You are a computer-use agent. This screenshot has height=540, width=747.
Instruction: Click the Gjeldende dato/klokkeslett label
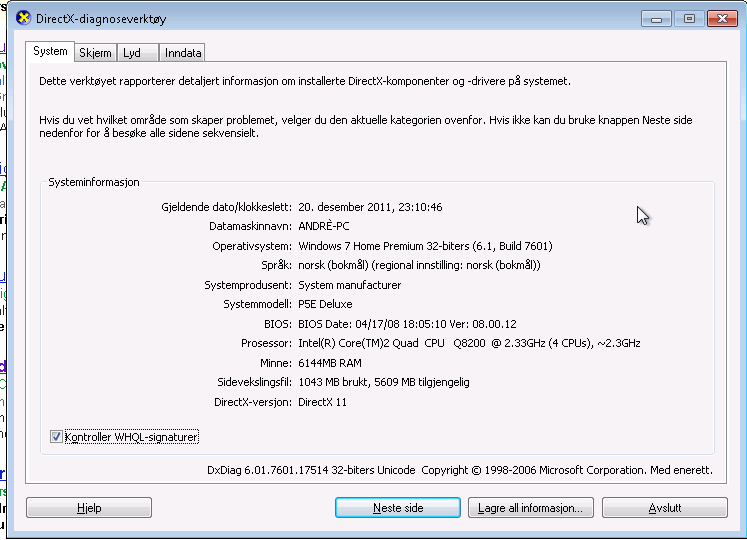tap(226, 207)
